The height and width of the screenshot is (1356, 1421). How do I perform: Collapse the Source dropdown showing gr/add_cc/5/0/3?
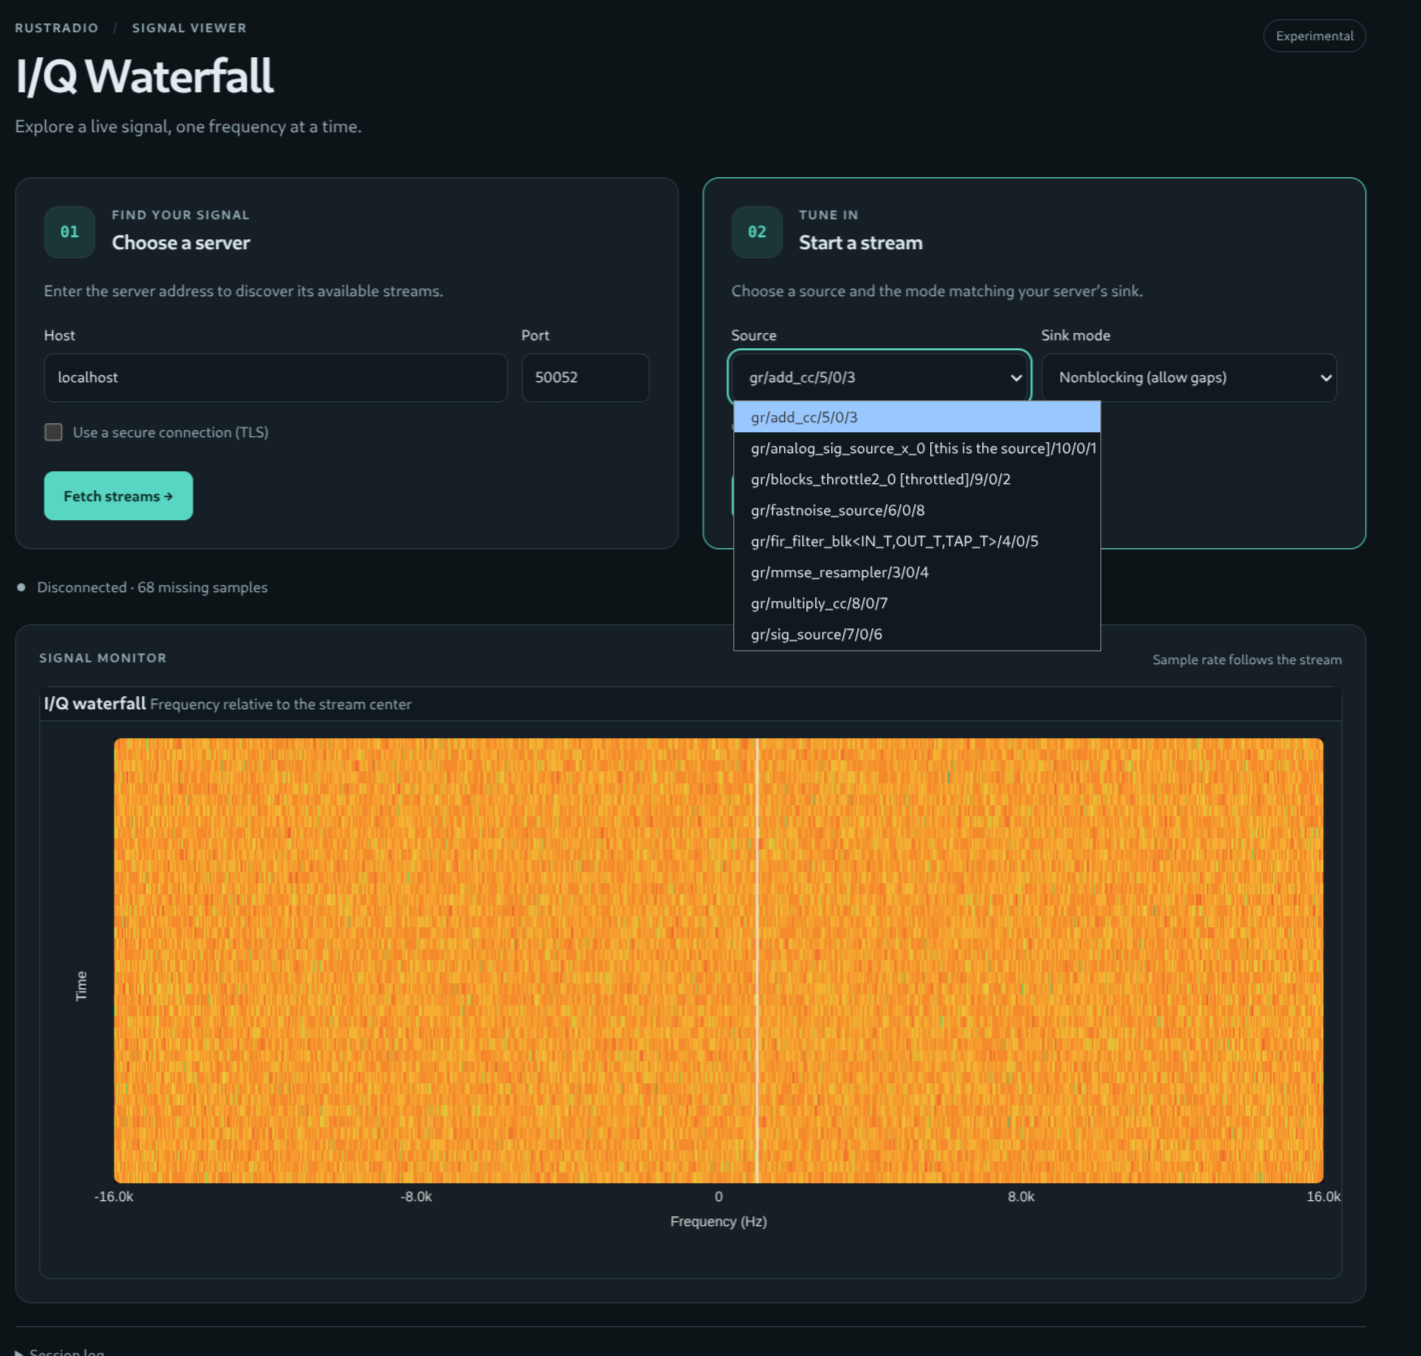point(879,378)
